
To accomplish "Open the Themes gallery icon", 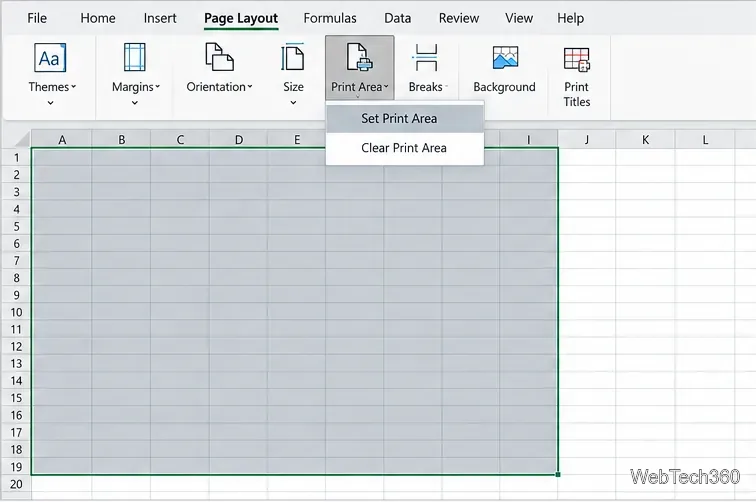I will tap(50, 58).
